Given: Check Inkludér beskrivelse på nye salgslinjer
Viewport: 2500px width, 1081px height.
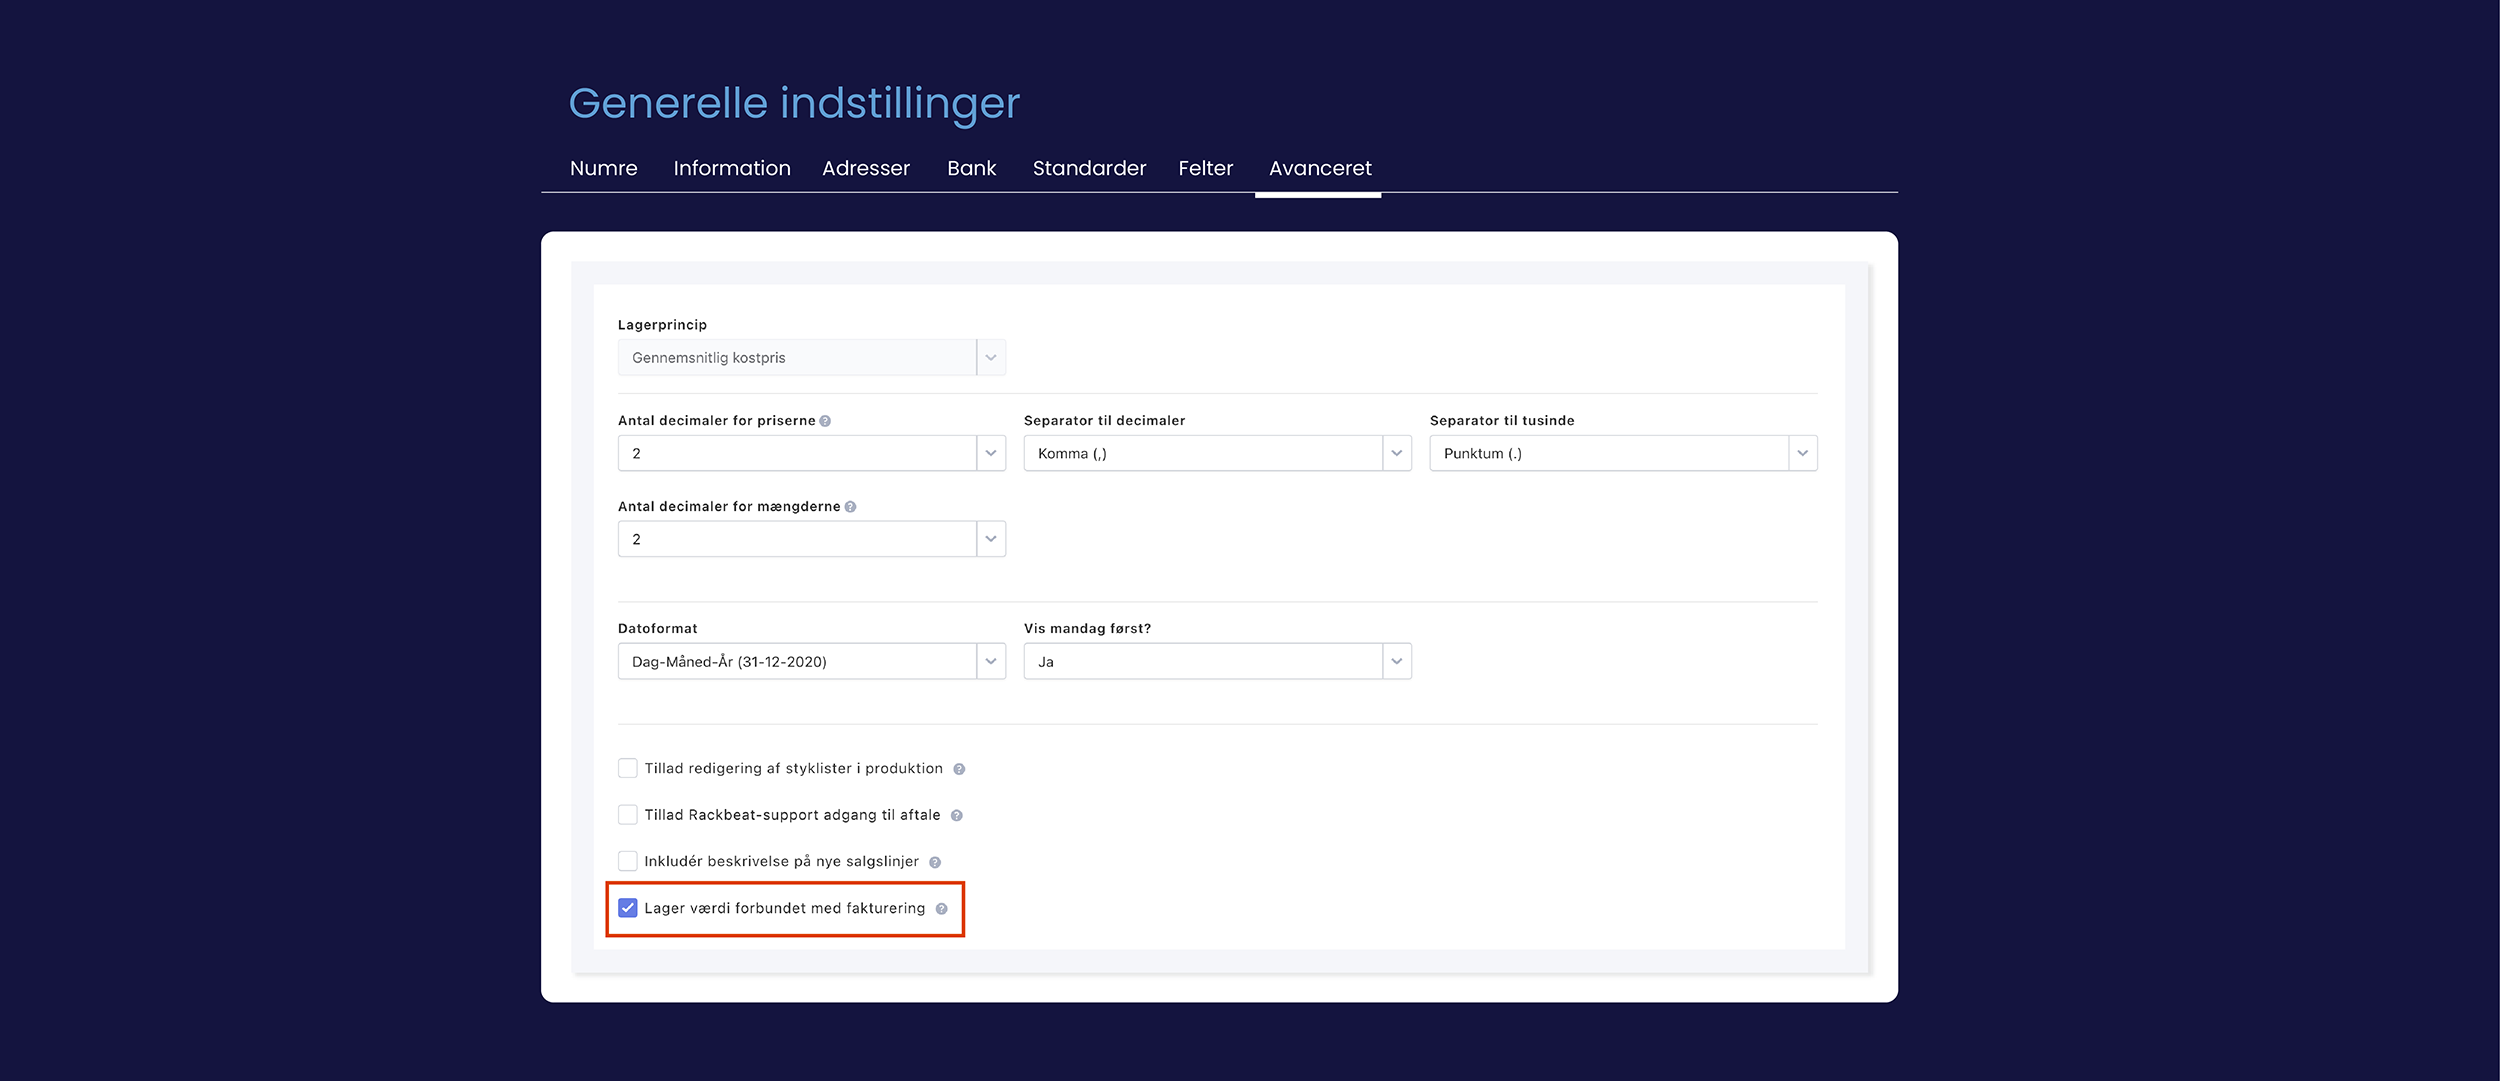Looking at the screenshot, I should click(628, 861).
